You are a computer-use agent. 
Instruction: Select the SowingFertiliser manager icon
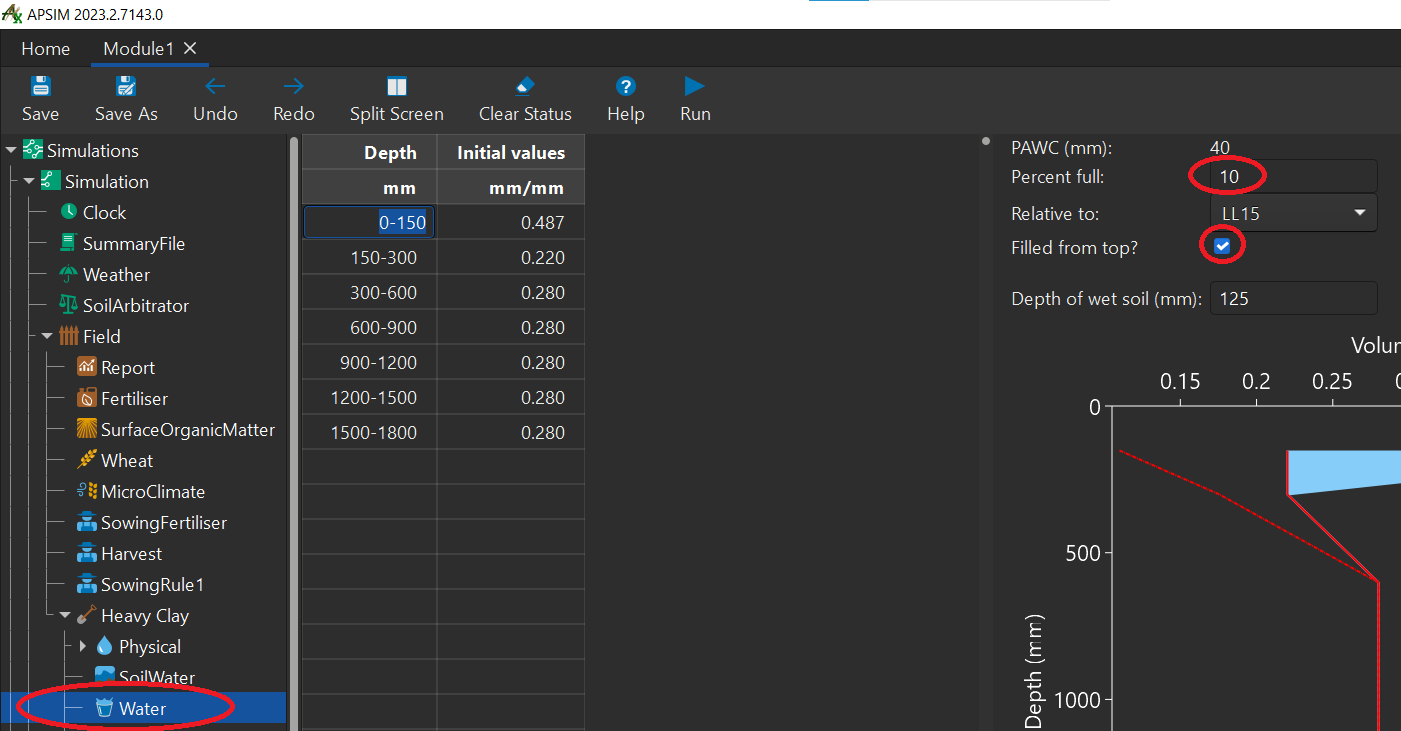click(x=86, y=522)
